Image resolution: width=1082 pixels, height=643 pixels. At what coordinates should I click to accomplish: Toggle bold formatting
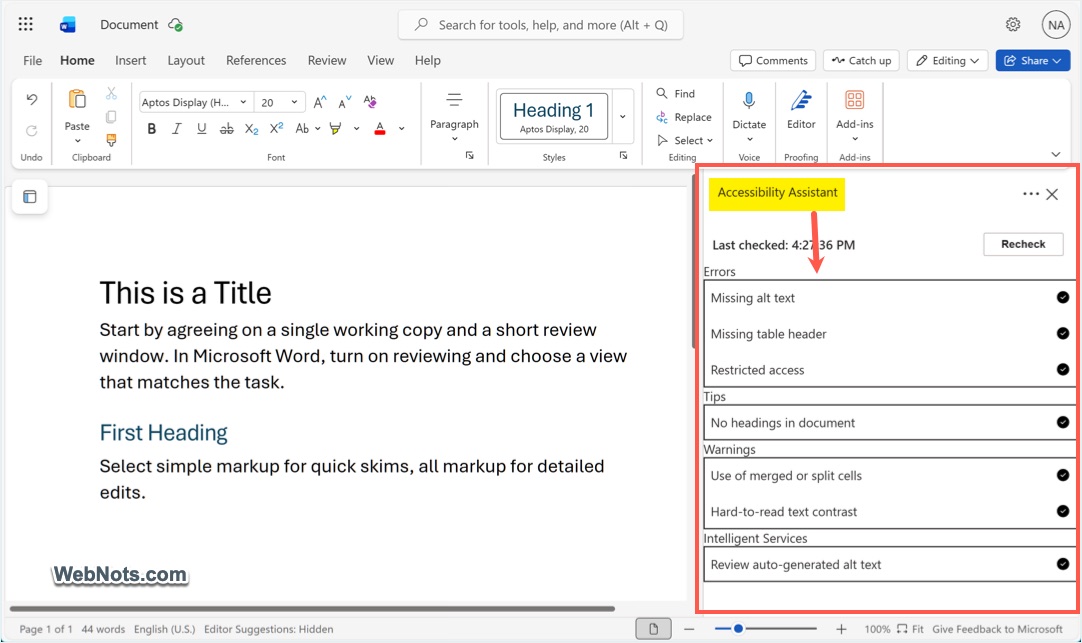coord(152,128)
